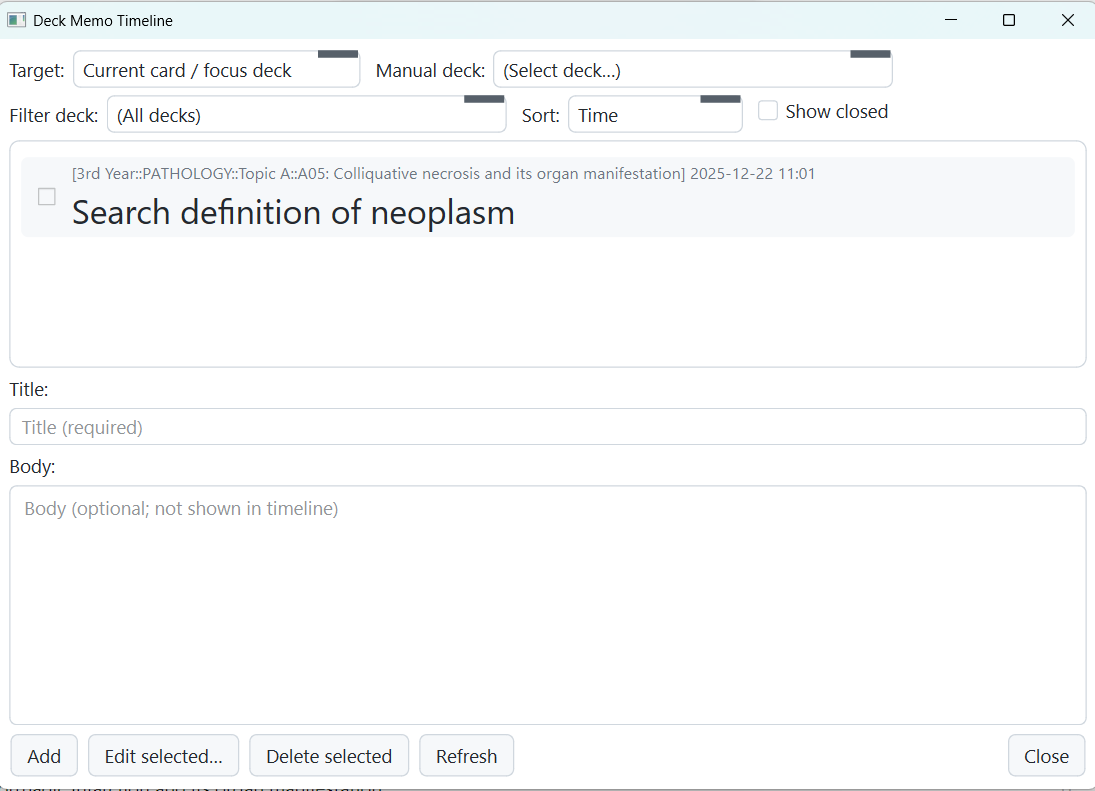1095x791 pixels.
Task: Focus the Title required input field
Action: click(x=547, y=427)
